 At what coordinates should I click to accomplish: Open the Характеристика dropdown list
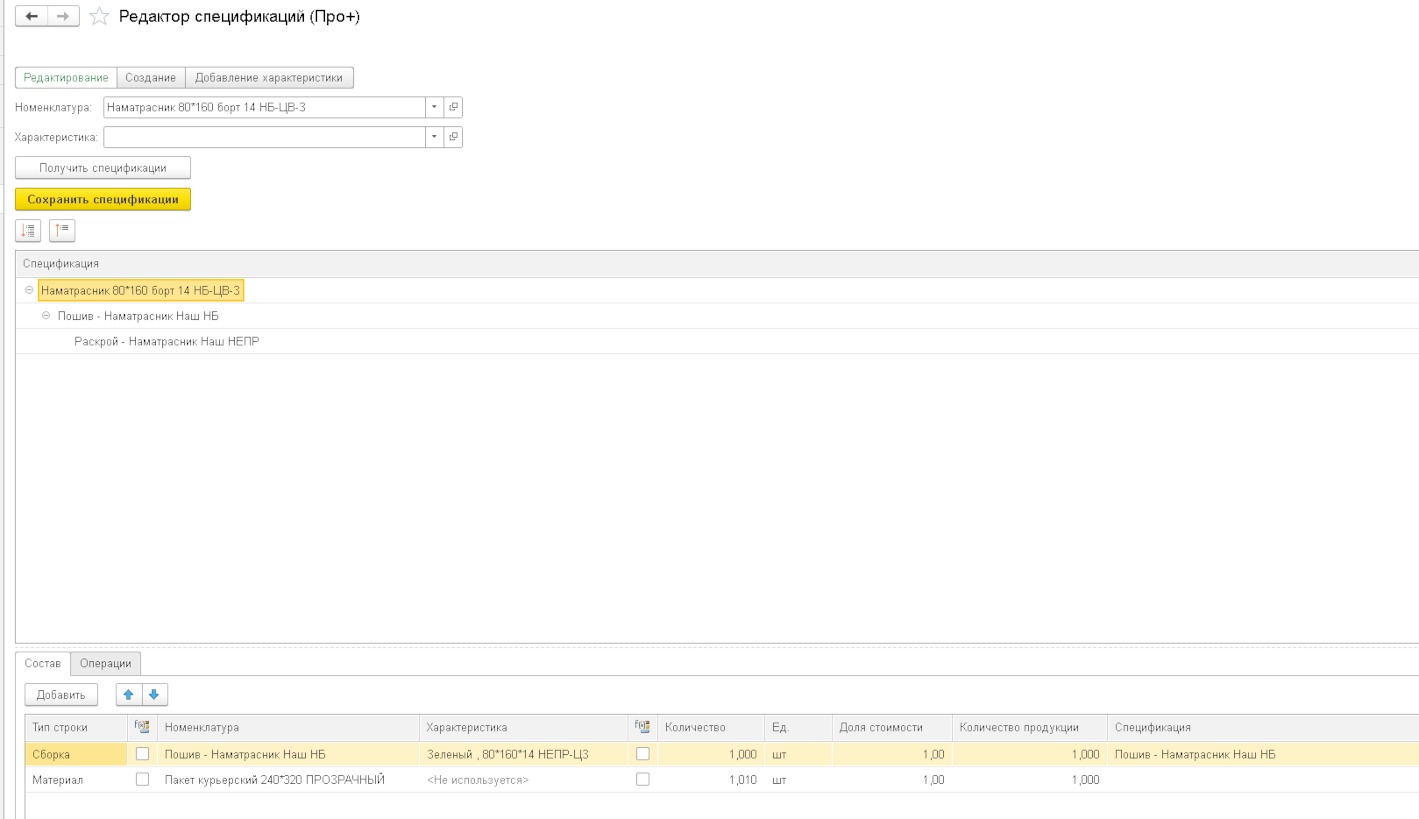point(434,137)
